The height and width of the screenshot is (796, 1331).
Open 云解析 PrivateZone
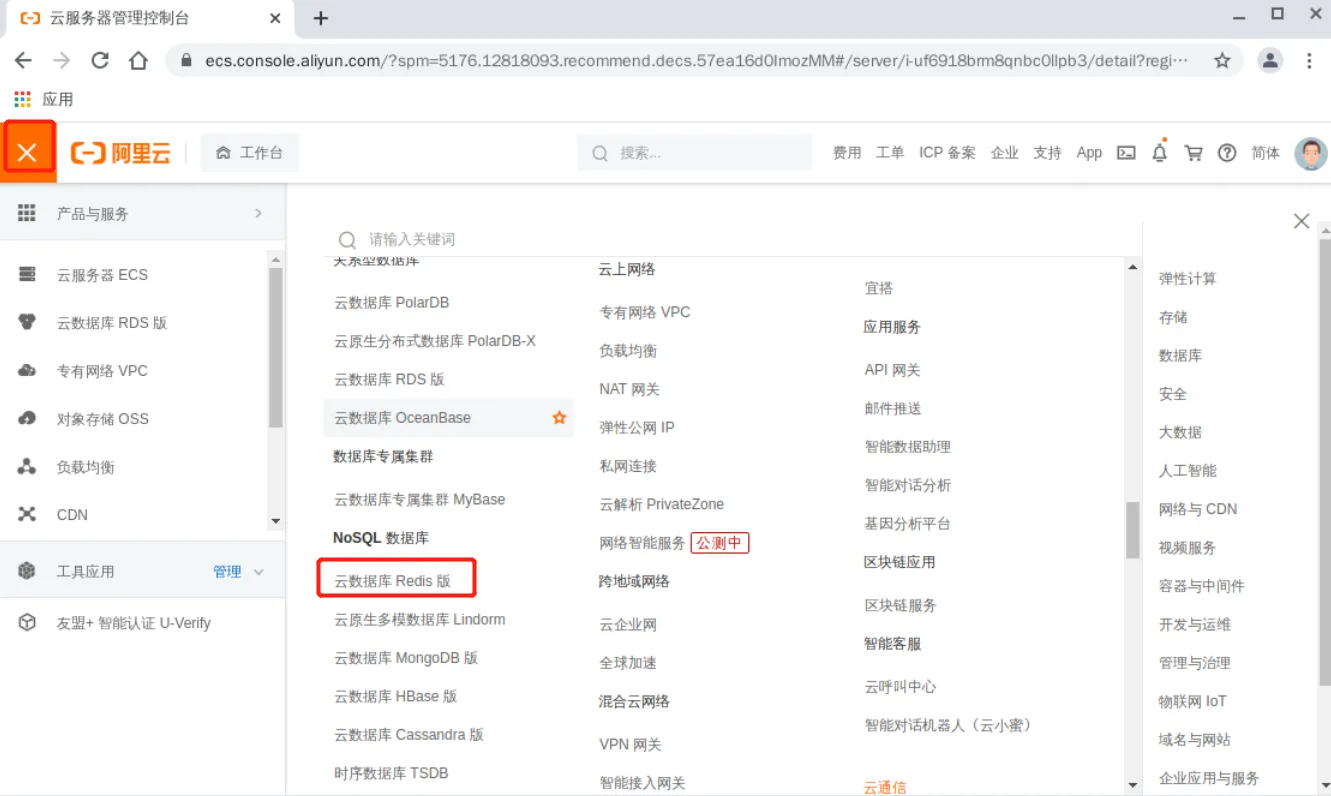tap(662, 504)
